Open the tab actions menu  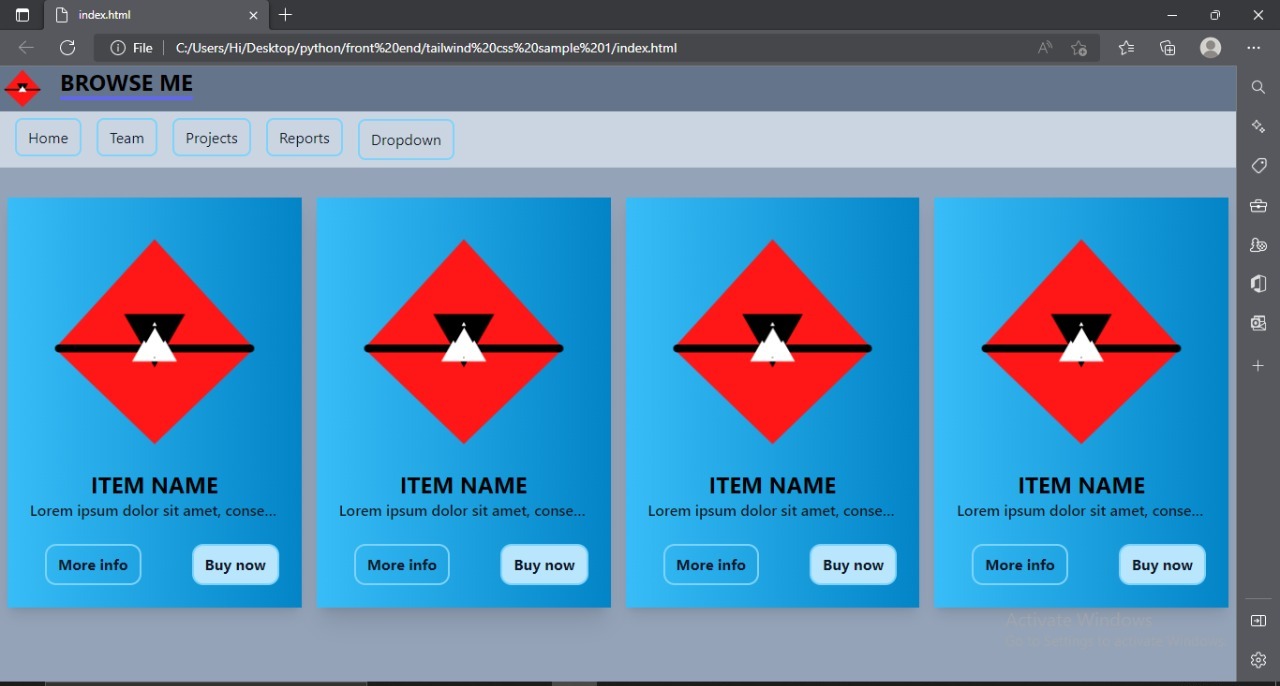pos(22,15)
